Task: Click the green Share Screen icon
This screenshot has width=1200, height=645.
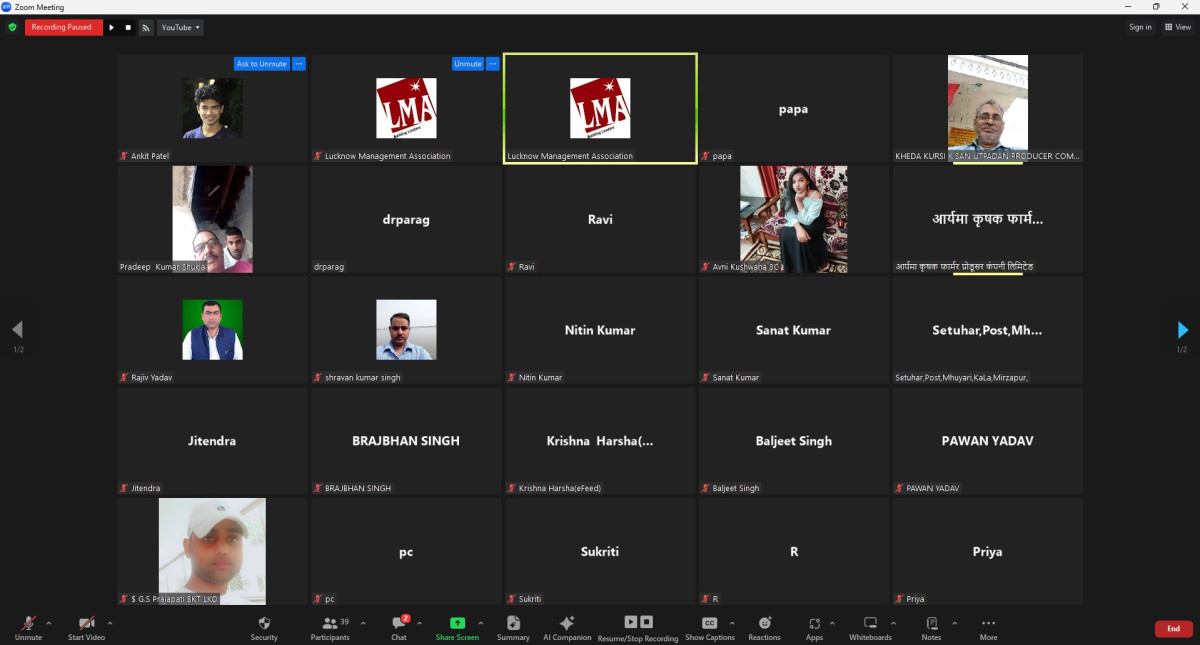Action: click(457, 623)
